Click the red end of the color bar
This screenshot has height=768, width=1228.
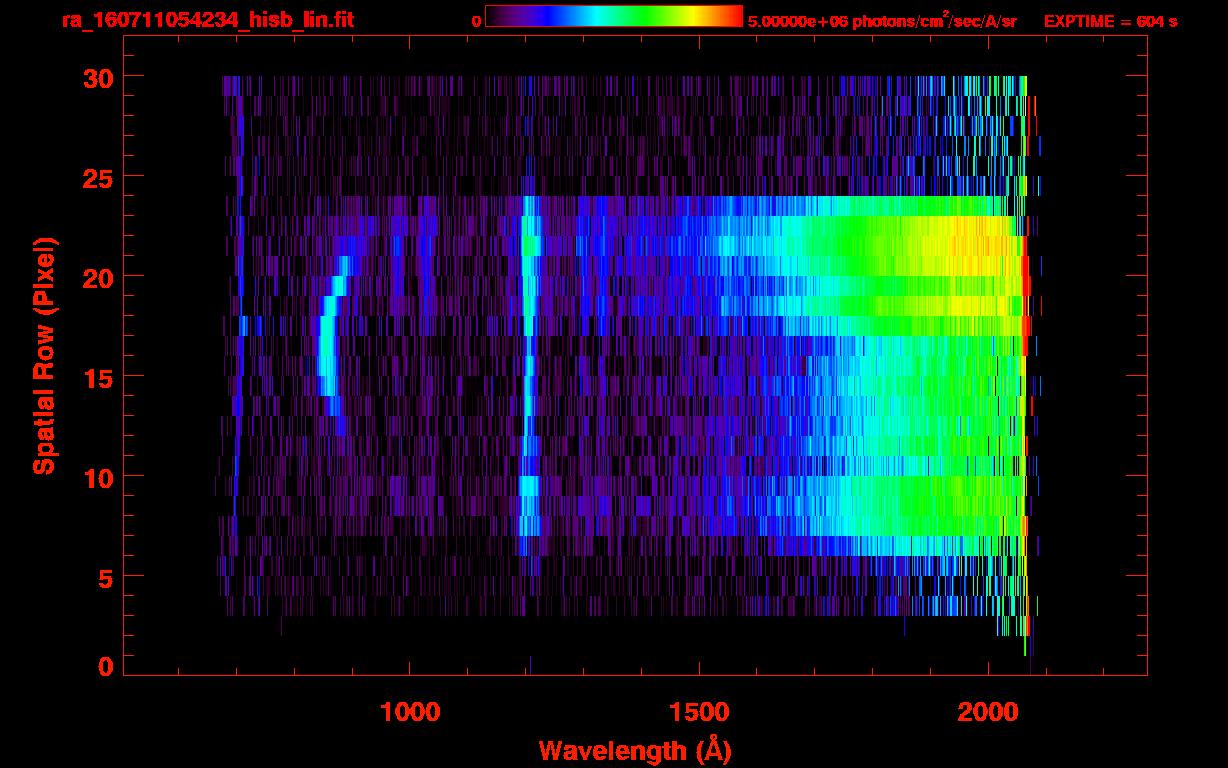732,16
